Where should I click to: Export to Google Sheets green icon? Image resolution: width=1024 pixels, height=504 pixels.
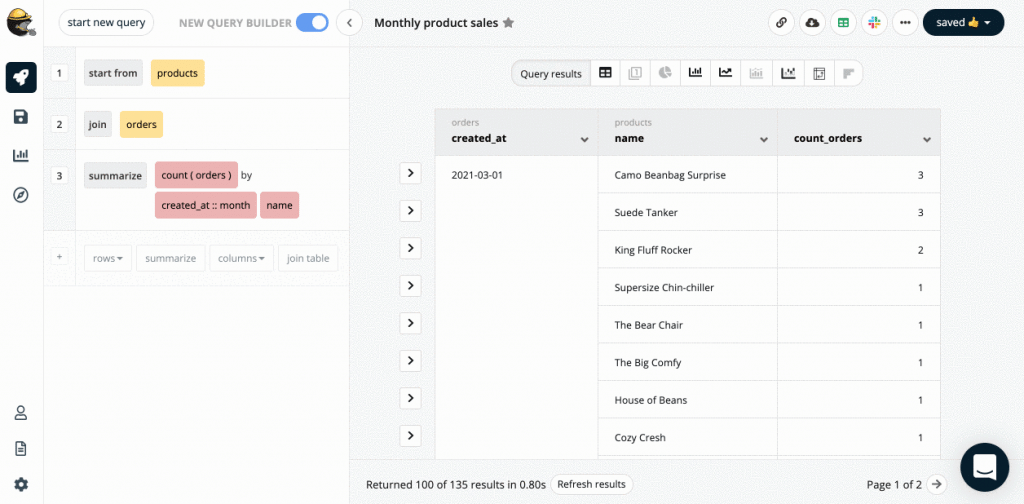coord(843,22)
